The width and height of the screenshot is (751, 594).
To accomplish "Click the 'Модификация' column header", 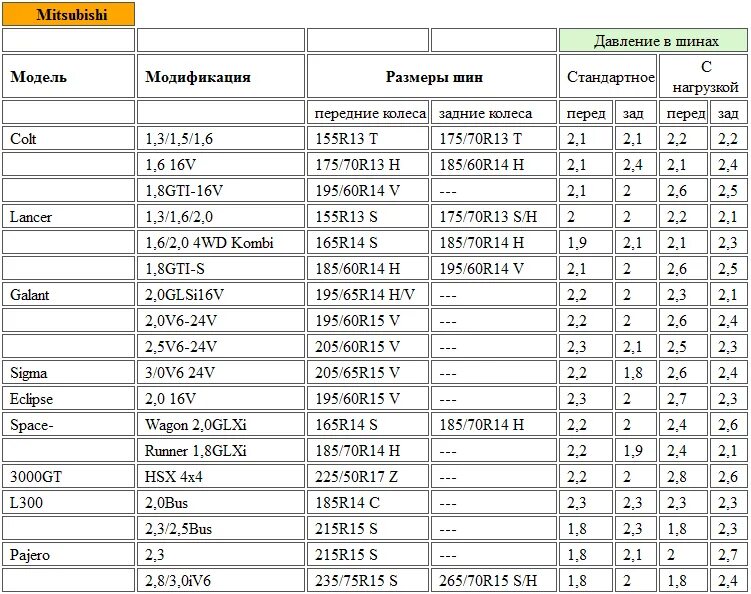I will [221, 76].
